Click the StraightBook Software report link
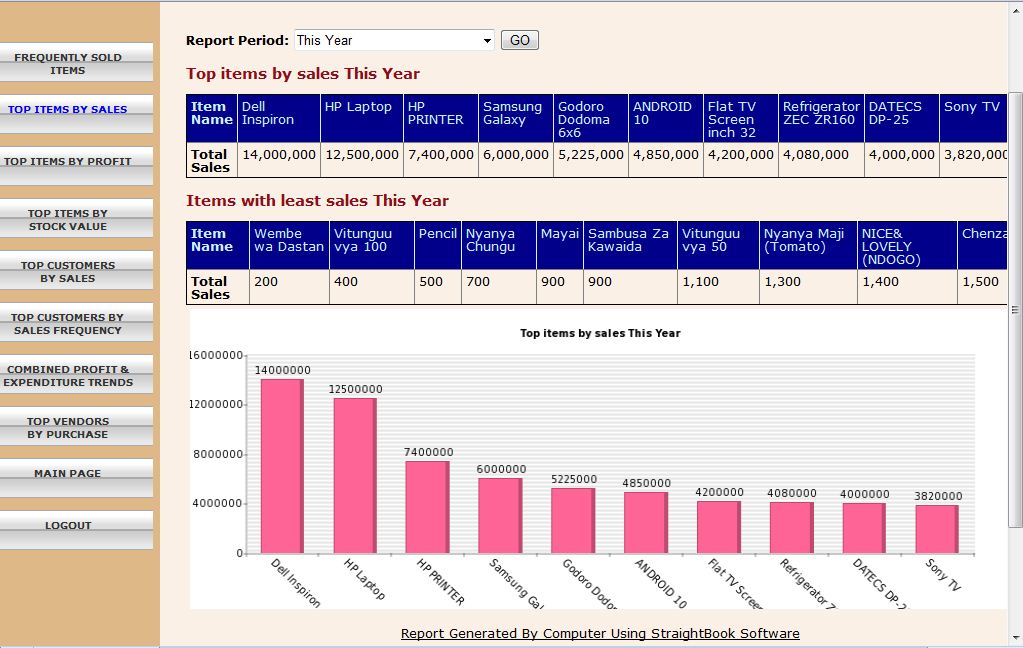The width and height of the screenshot is (1023, 648). click(600, 633)
